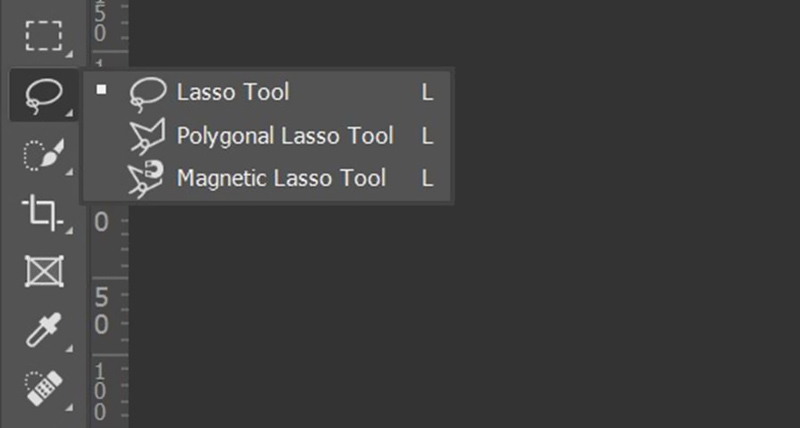
Task: Expand the Marquee tool flyout triangle
Action: (x=69, y=54)
